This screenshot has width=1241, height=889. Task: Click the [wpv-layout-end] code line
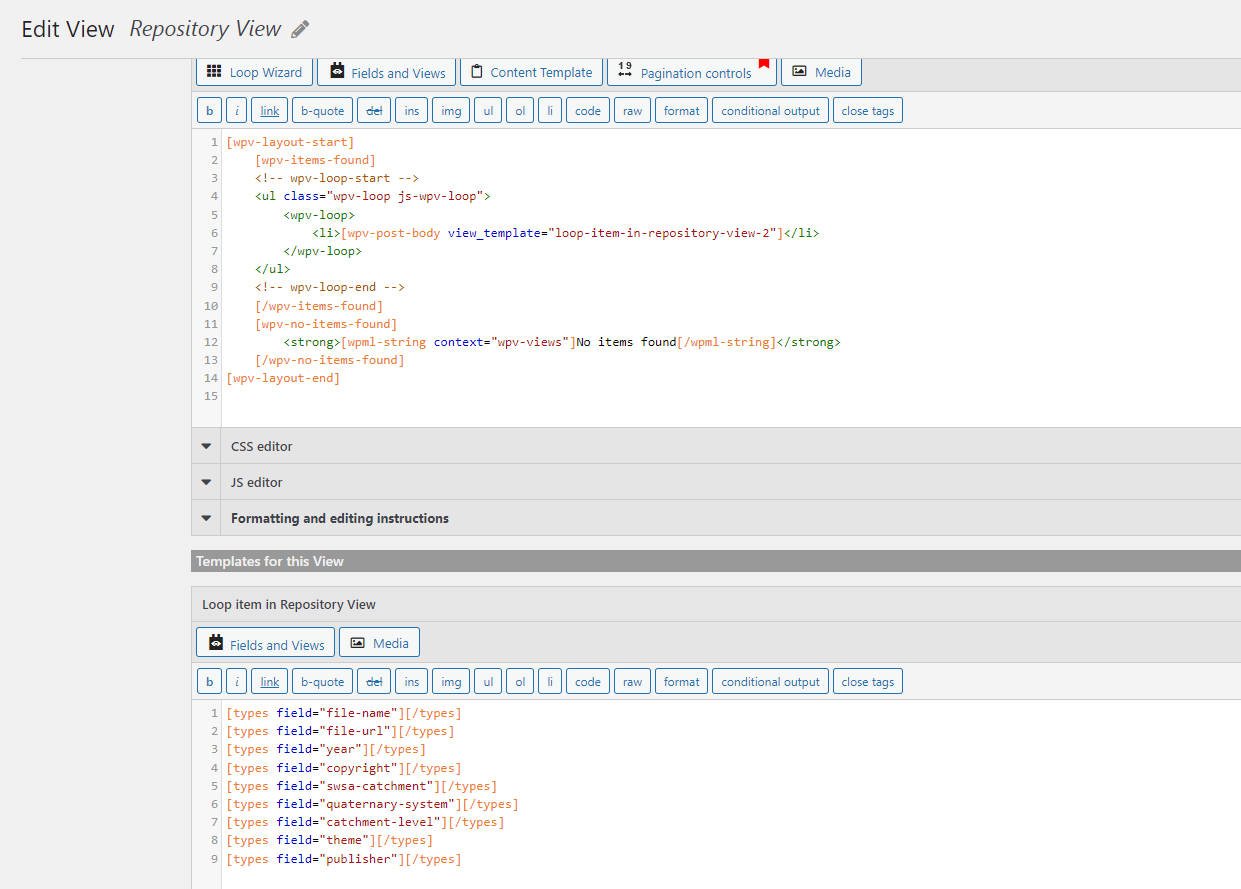[283, 378]
